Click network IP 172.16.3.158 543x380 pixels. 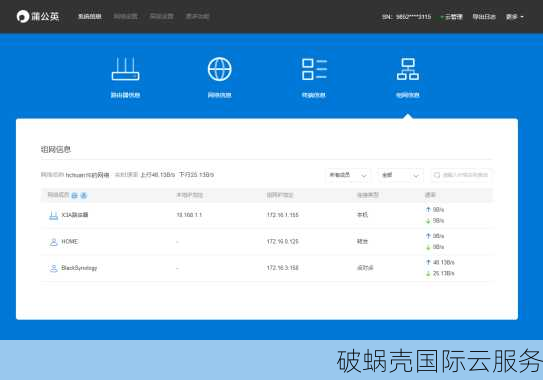[283, 268]
